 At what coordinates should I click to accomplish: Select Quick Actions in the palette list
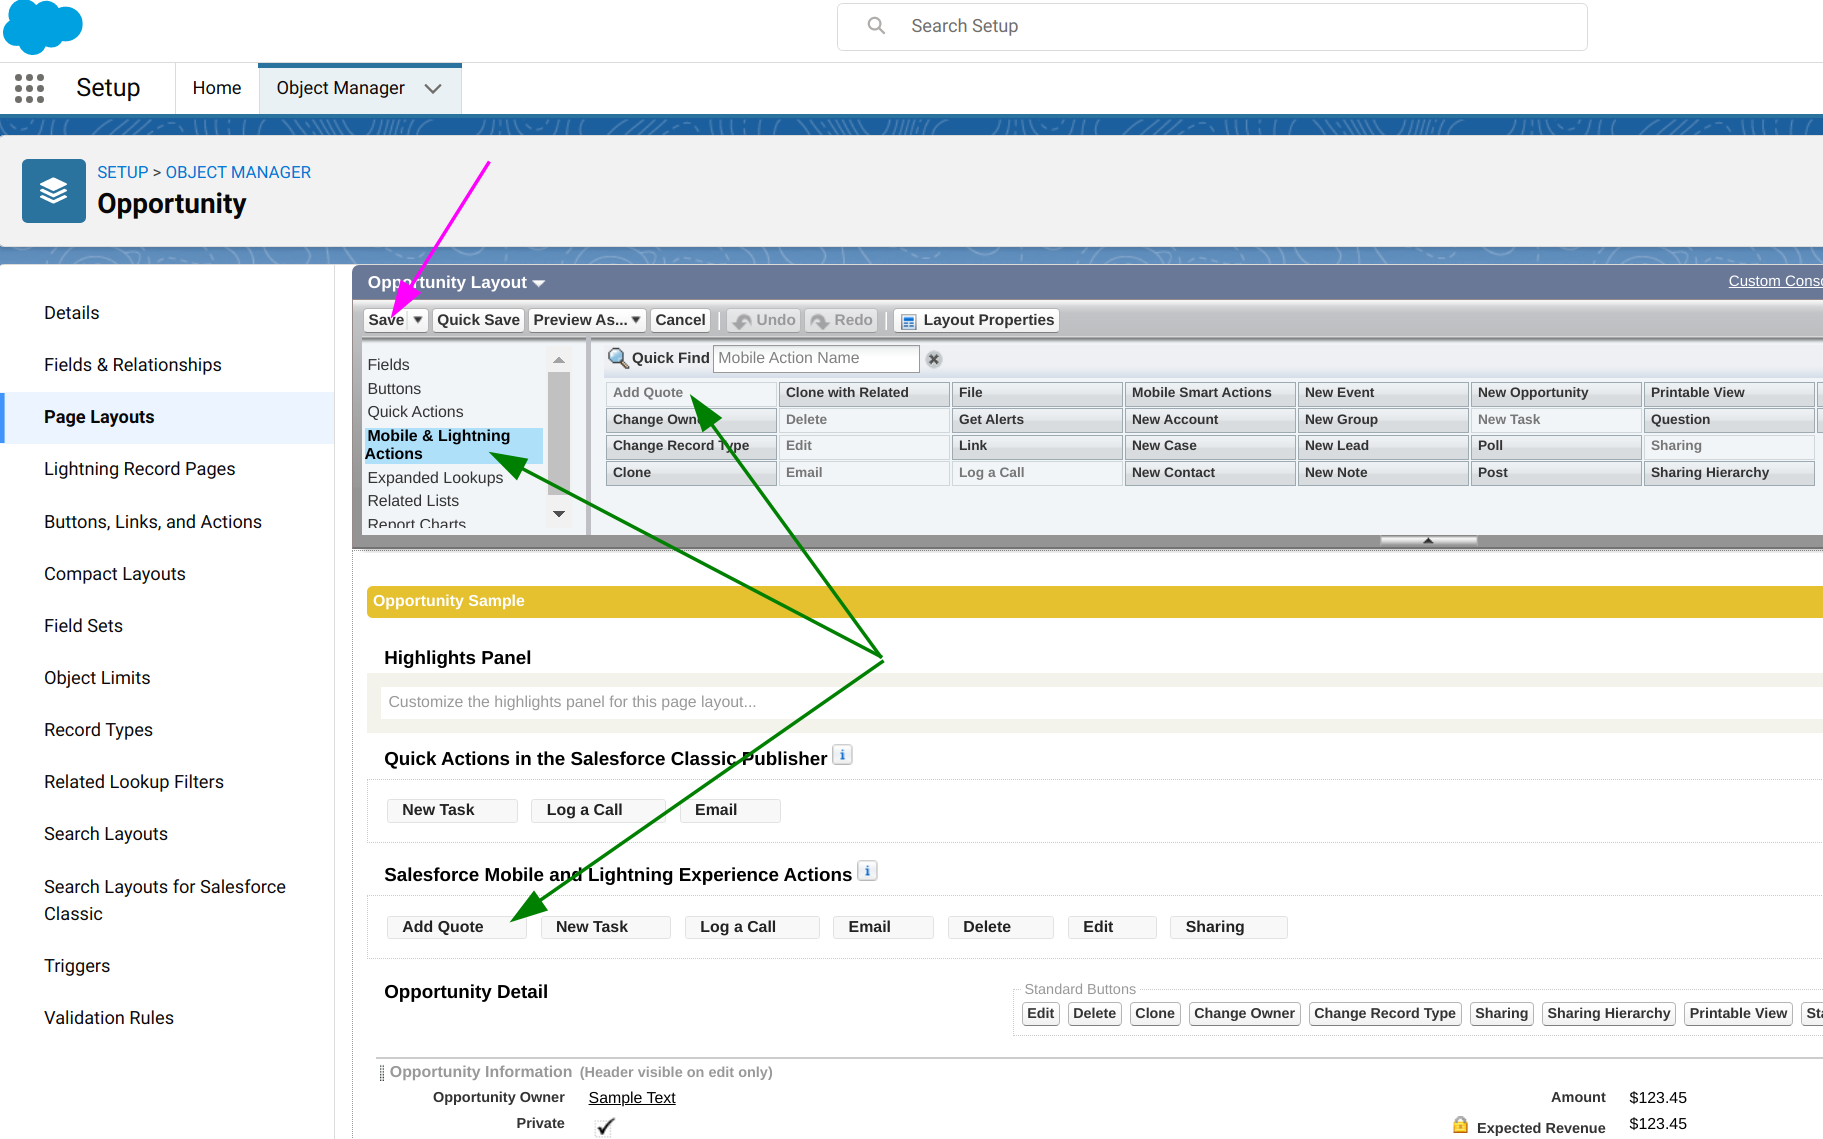415,412
